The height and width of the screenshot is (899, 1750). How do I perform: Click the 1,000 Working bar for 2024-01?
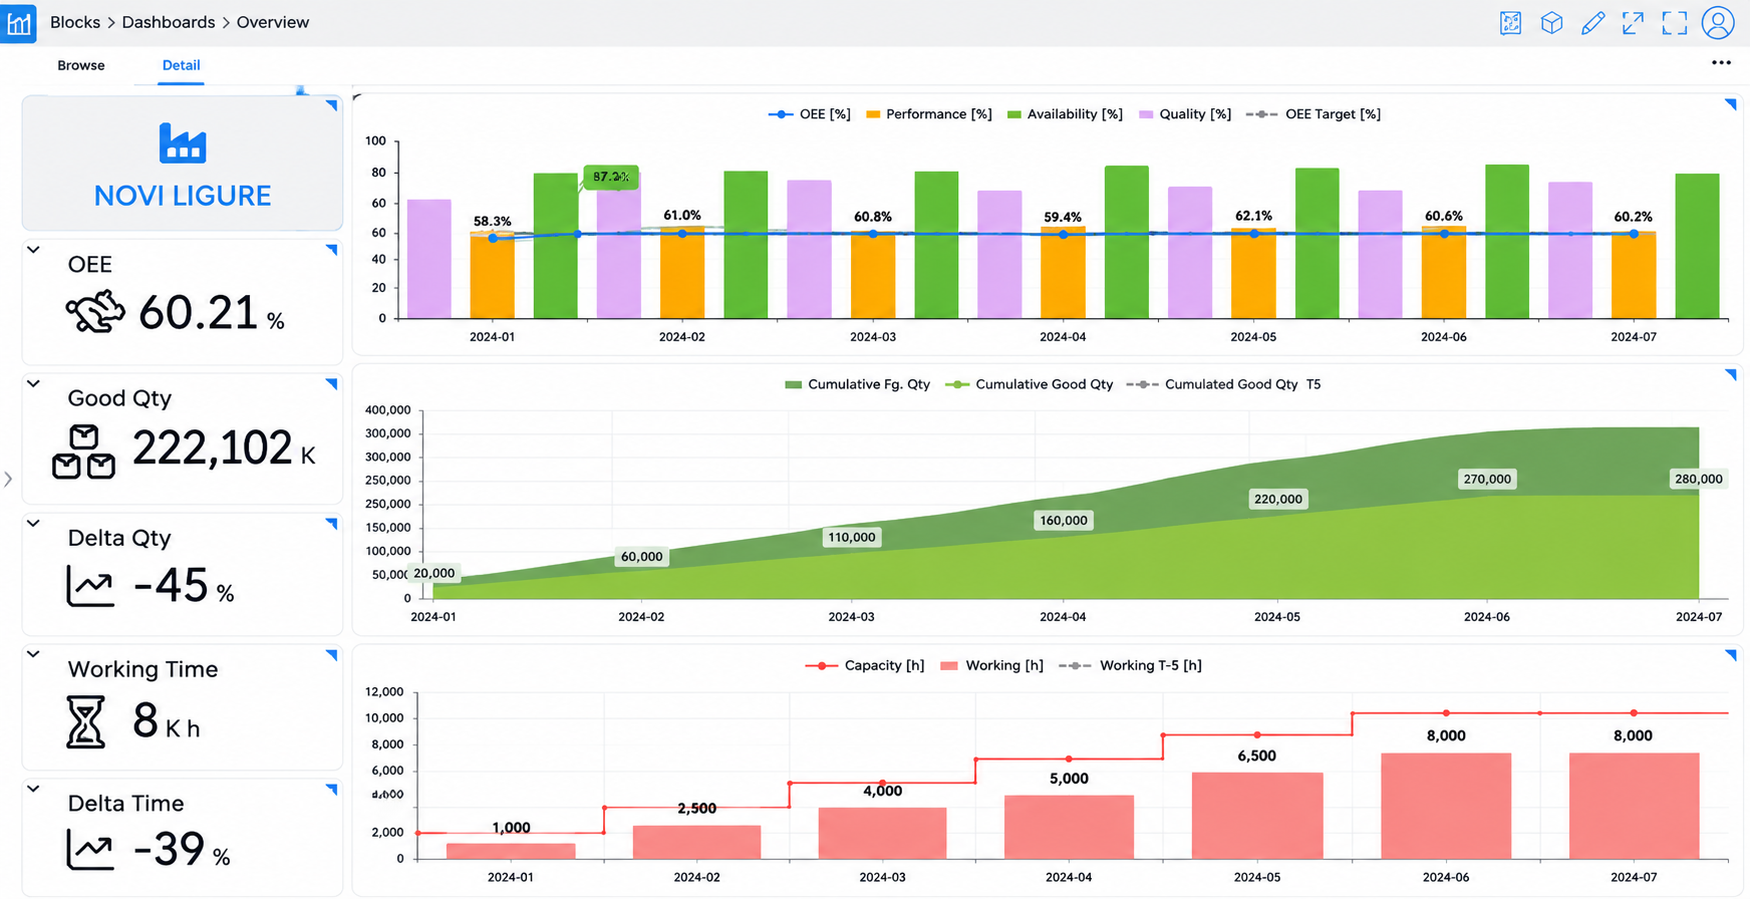pos(511,851)
